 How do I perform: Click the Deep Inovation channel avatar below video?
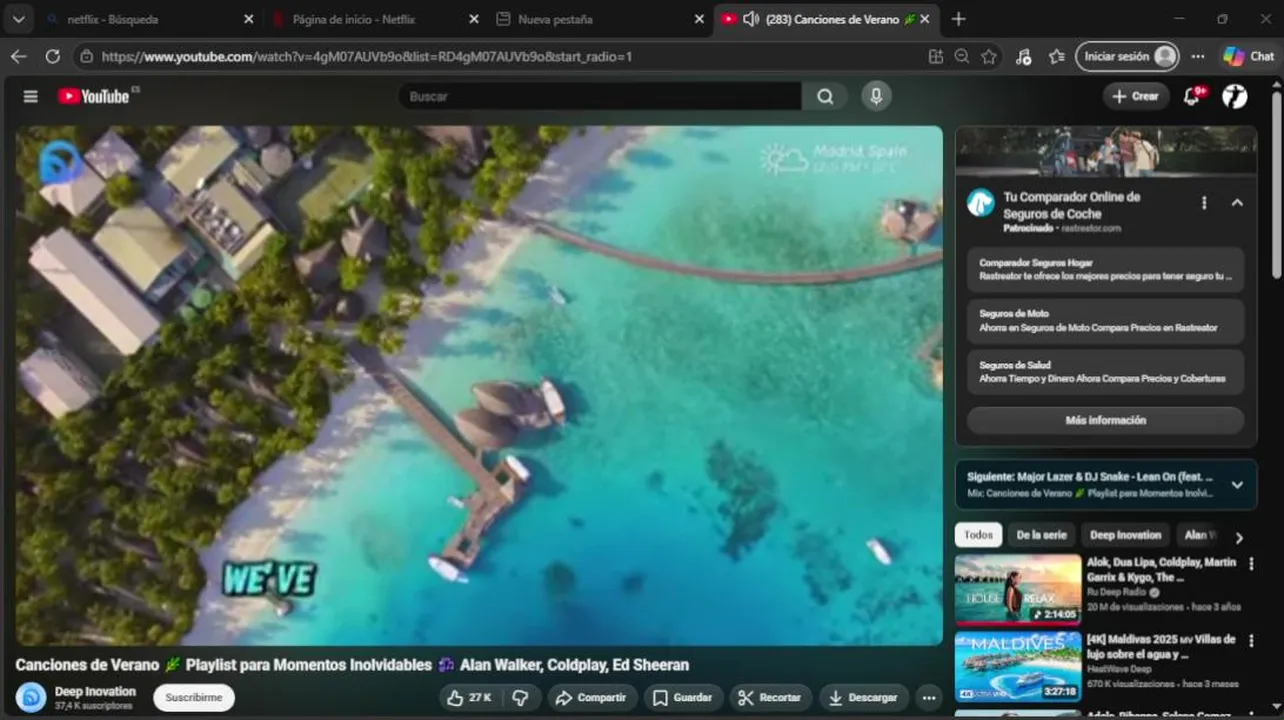[31, 697]
